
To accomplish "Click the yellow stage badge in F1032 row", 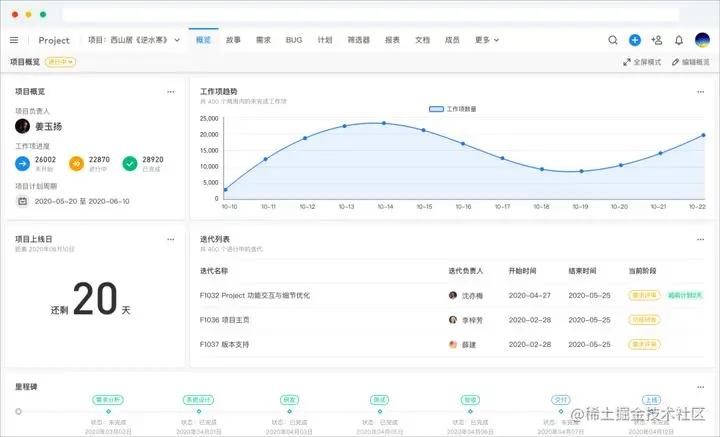I will [x=644, y=296].
